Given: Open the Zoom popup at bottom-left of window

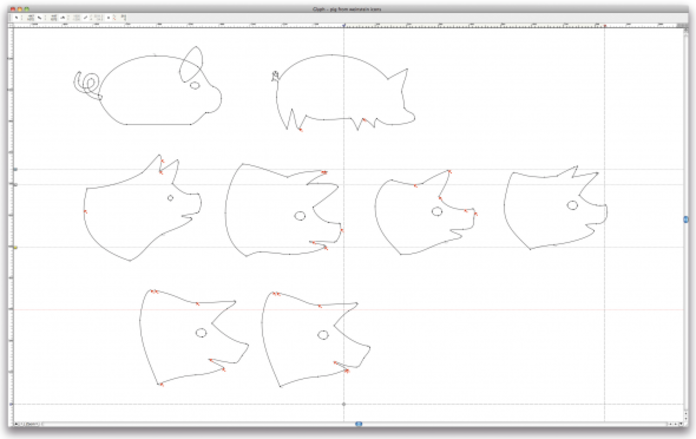Looking at the screenshot, I should (30, 424).
